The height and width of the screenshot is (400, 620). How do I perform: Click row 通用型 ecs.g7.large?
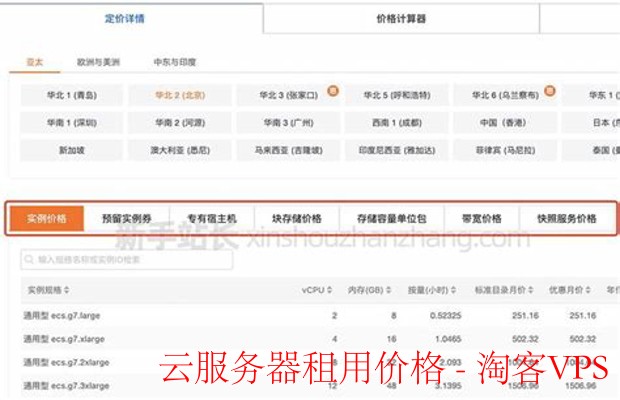pos(320,315)
